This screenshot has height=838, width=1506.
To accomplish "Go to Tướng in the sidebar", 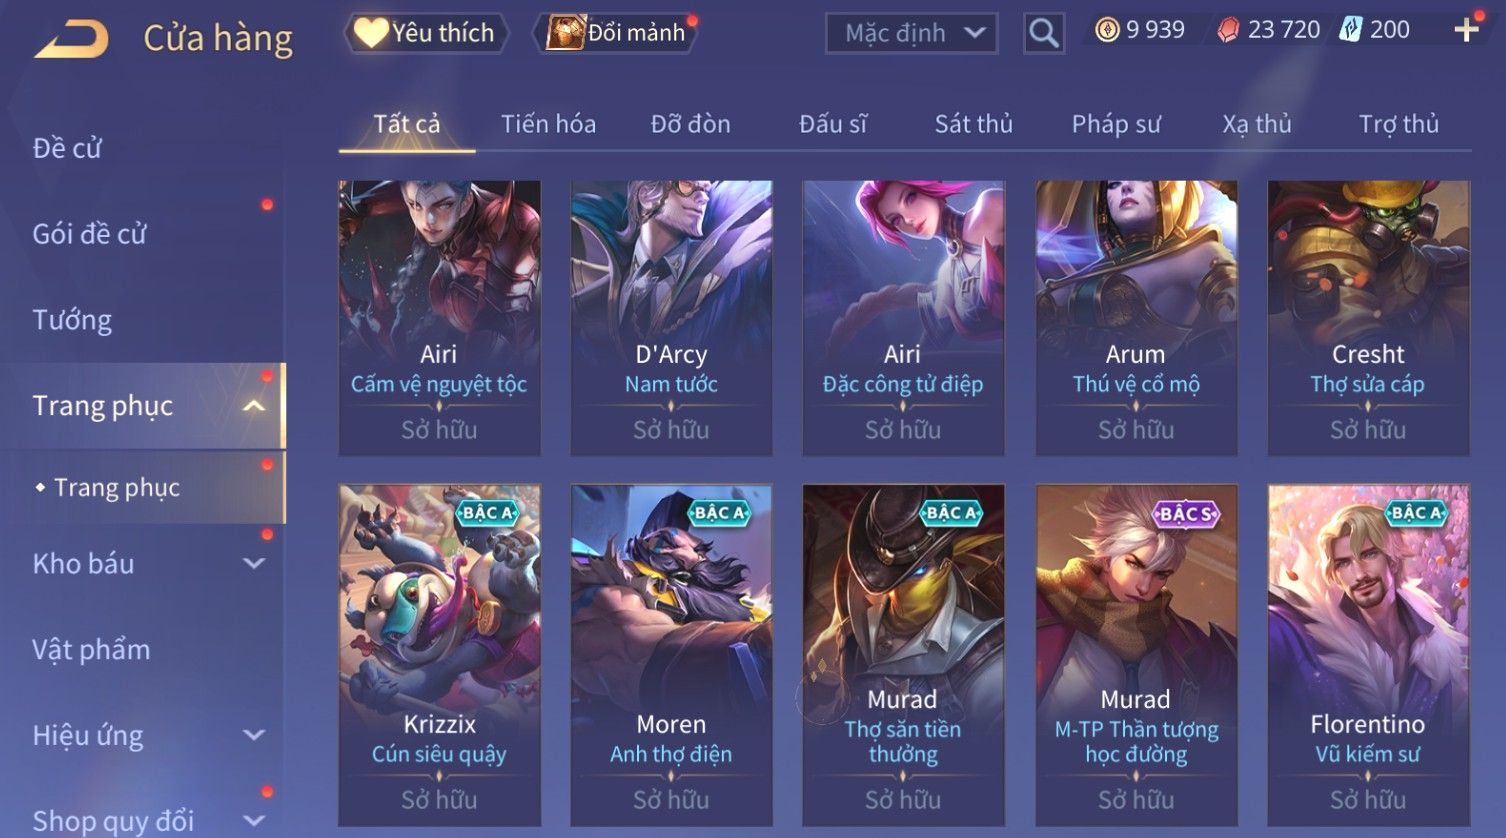I will pos(72,320).
